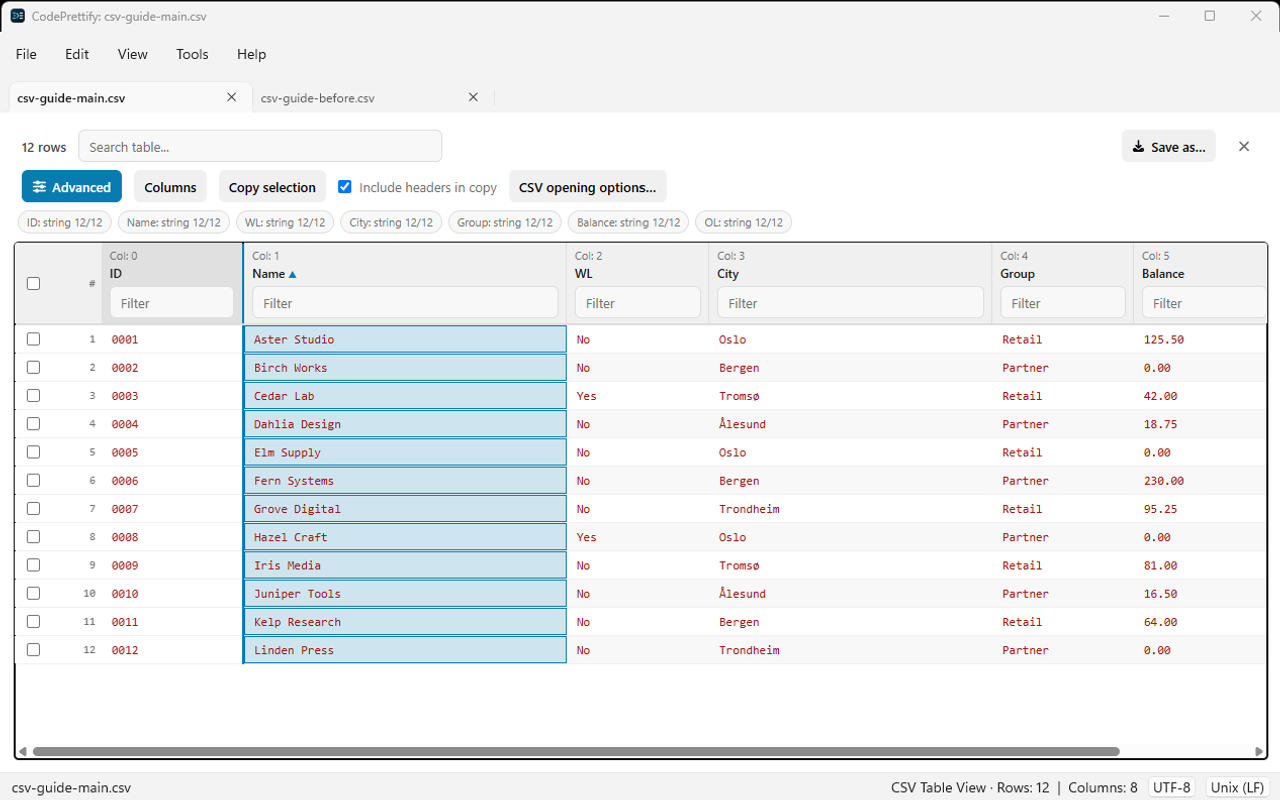Check the row 2 checkbox for Birch Works
Screen dimensions: 1280x800
pos(33,367)
